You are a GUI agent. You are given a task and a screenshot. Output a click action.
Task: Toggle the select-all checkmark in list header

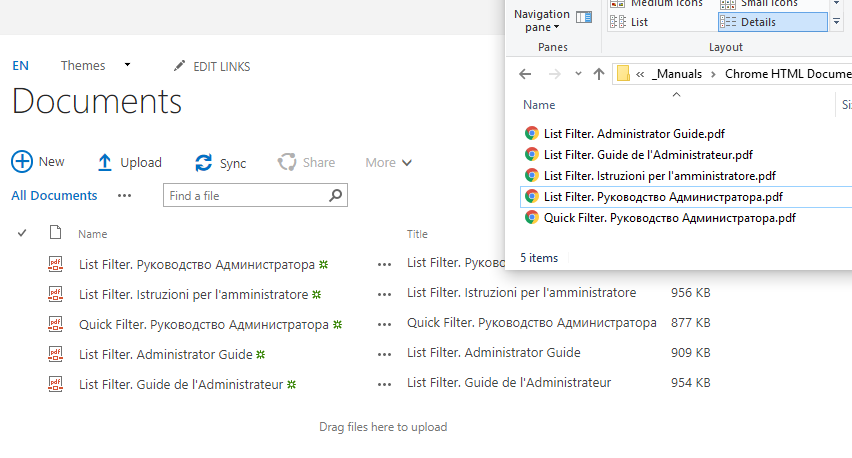click(x=22, y=233)
